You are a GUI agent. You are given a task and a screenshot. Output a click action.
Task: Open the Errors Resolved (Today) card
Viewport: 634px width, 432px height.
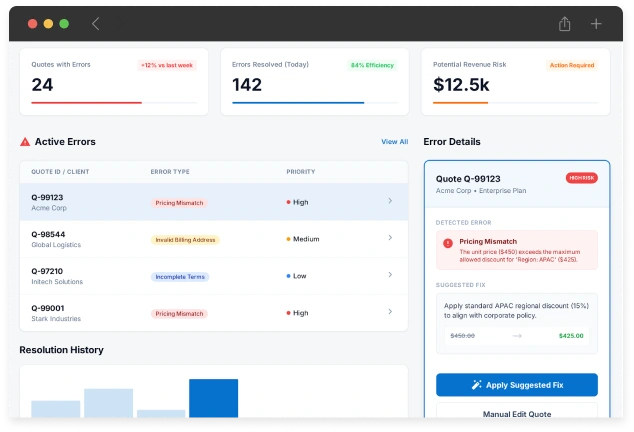(314, 81)
